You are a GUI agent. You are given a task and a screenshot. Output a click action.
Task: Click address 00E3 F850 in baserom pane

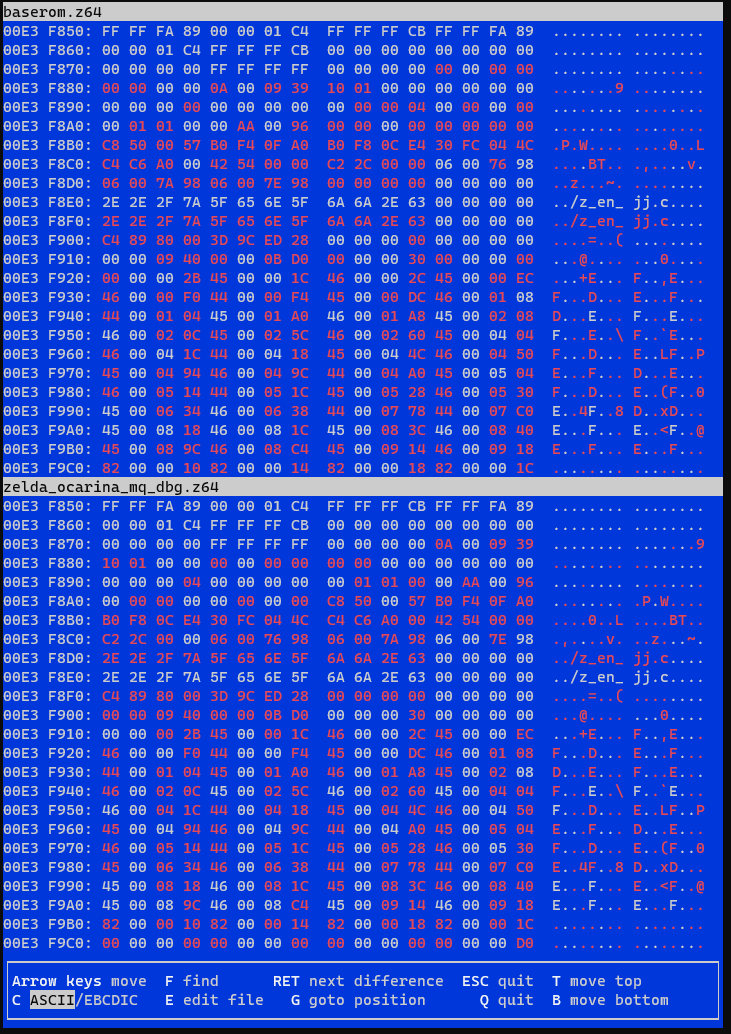click(x=47, y=31)
